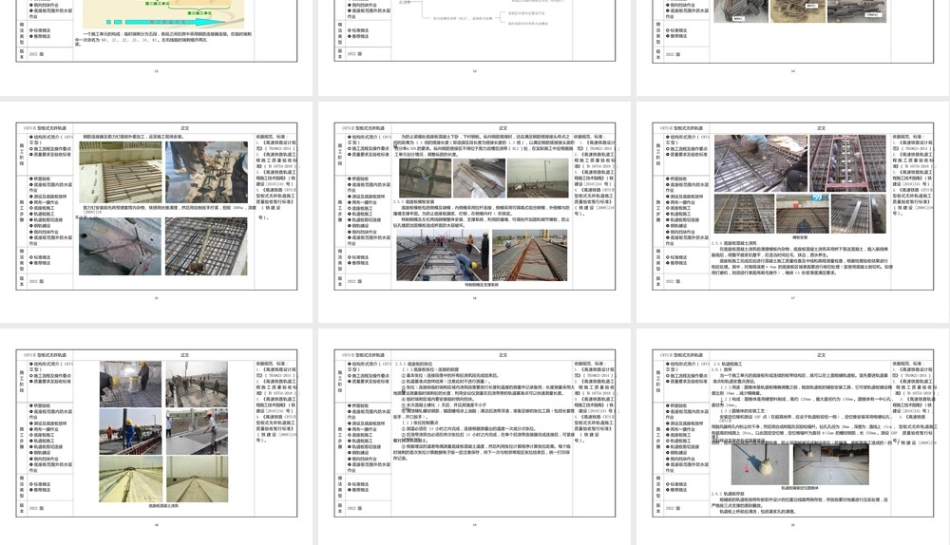Click the heading 2.5.4 底座板混凝土浇筑
Screen dimensions: 950x545
(734, 243)
